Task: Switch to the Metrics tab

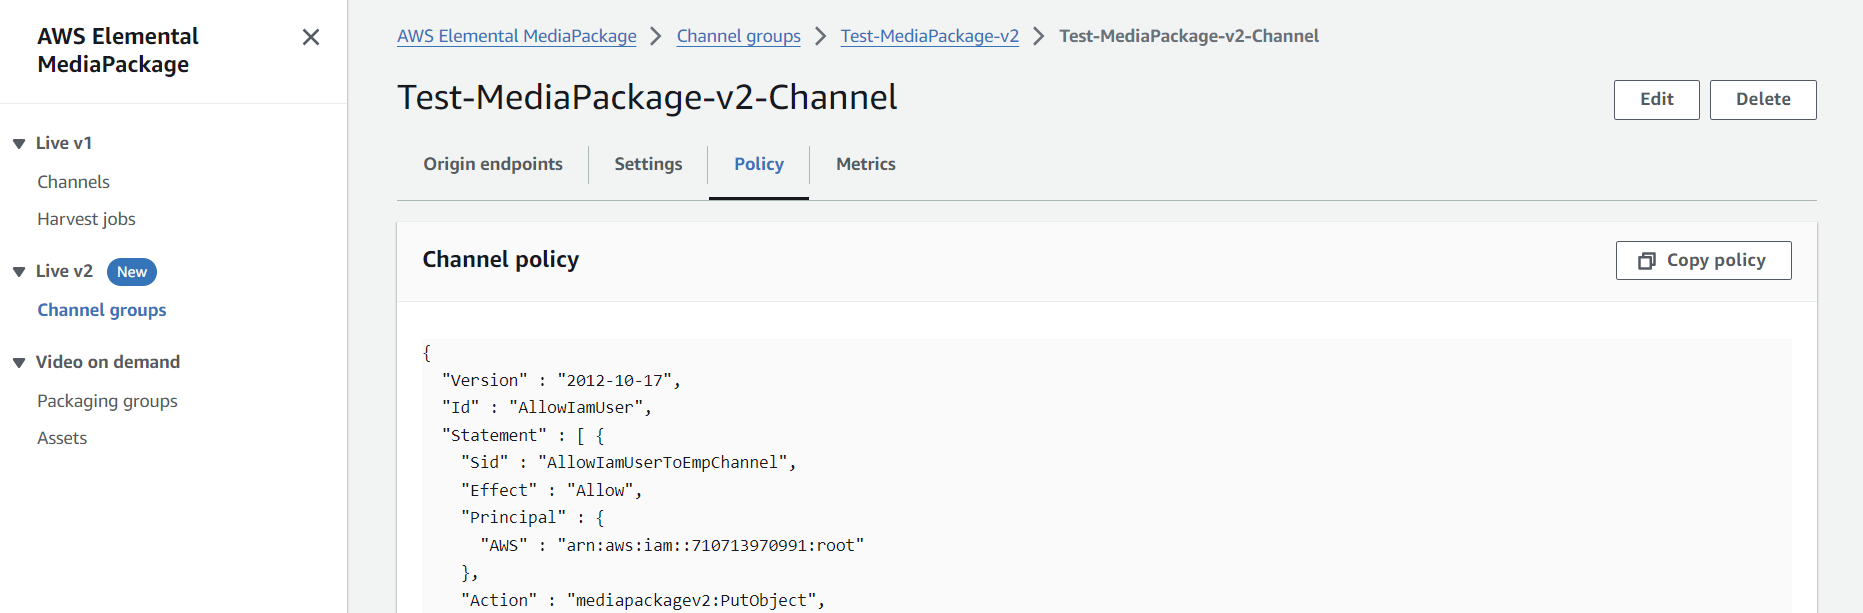Action: tap(866, 164)
